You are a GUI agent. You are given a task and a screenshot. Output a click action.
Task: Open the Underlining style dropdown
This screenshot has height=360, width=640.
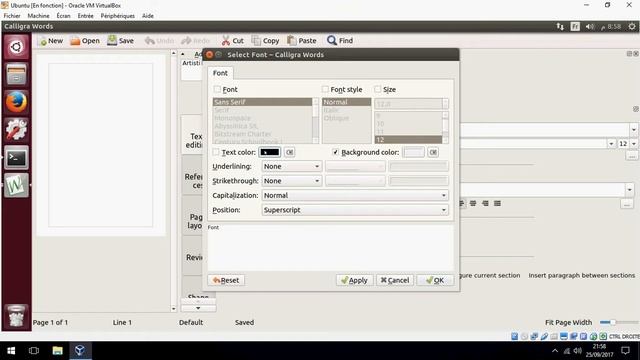point(291,167)
